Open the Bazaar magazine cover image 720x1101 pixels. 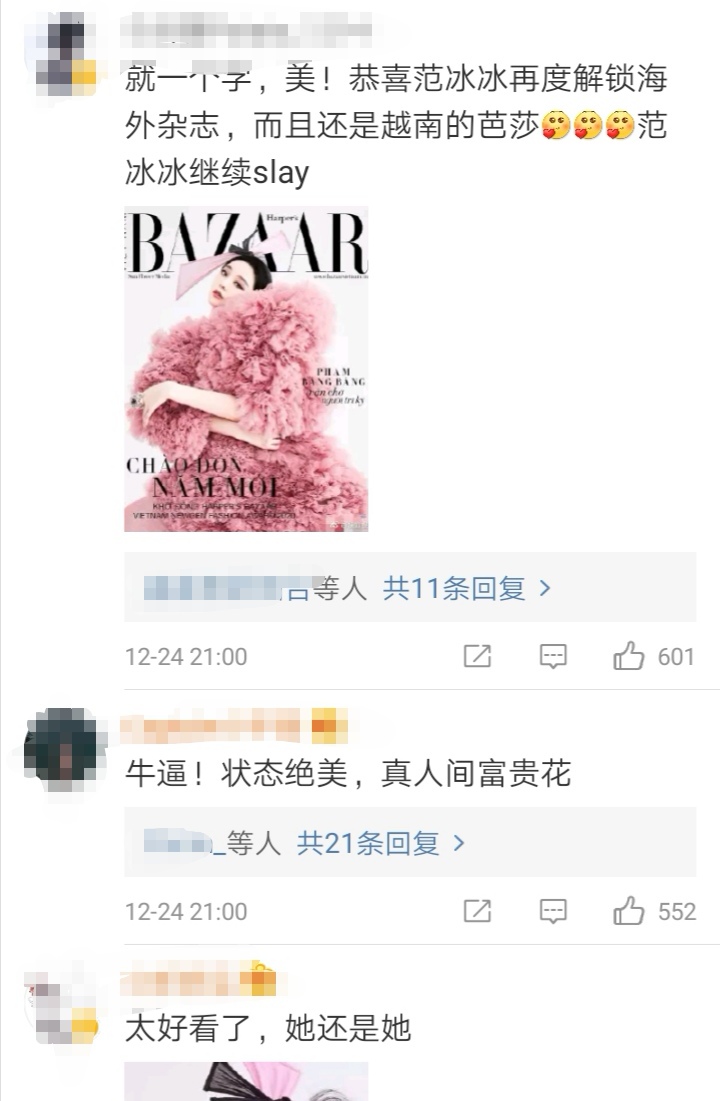(x=247, y=369)
